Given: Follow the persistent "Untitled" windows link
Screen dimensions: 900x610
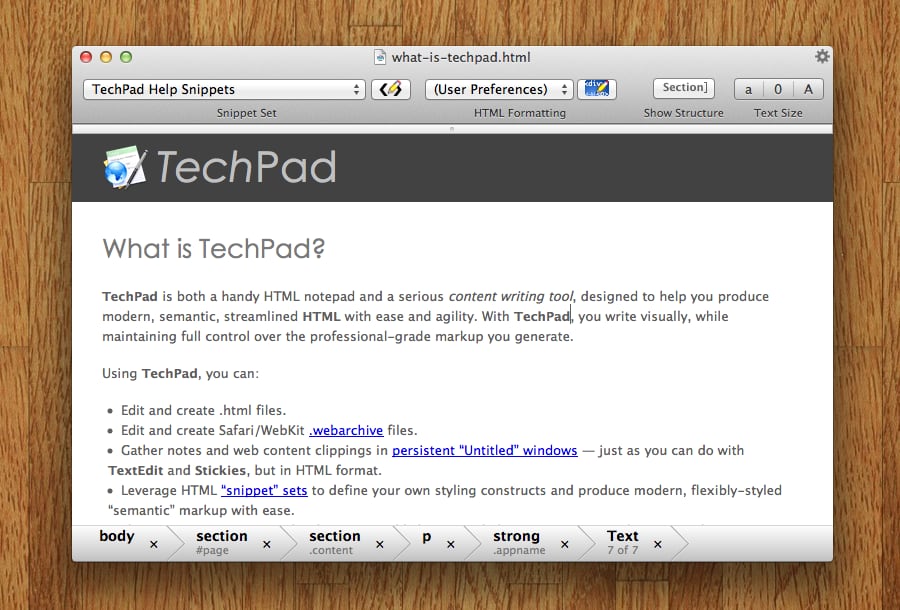Looking at the screenshot, I should point(484,451).
